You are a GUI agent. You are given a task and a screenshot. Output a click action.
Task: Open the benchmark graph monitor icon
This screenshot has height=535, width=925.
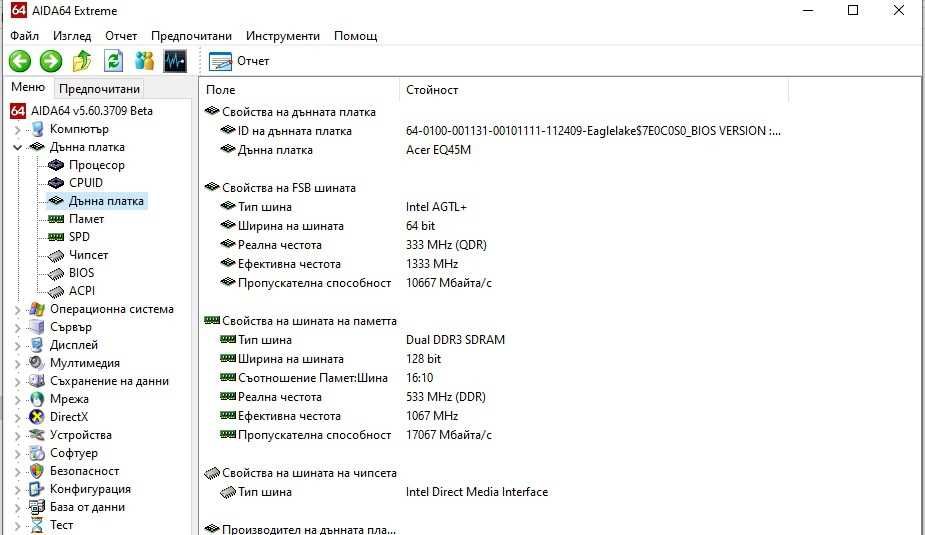click(x=175, y=61)
